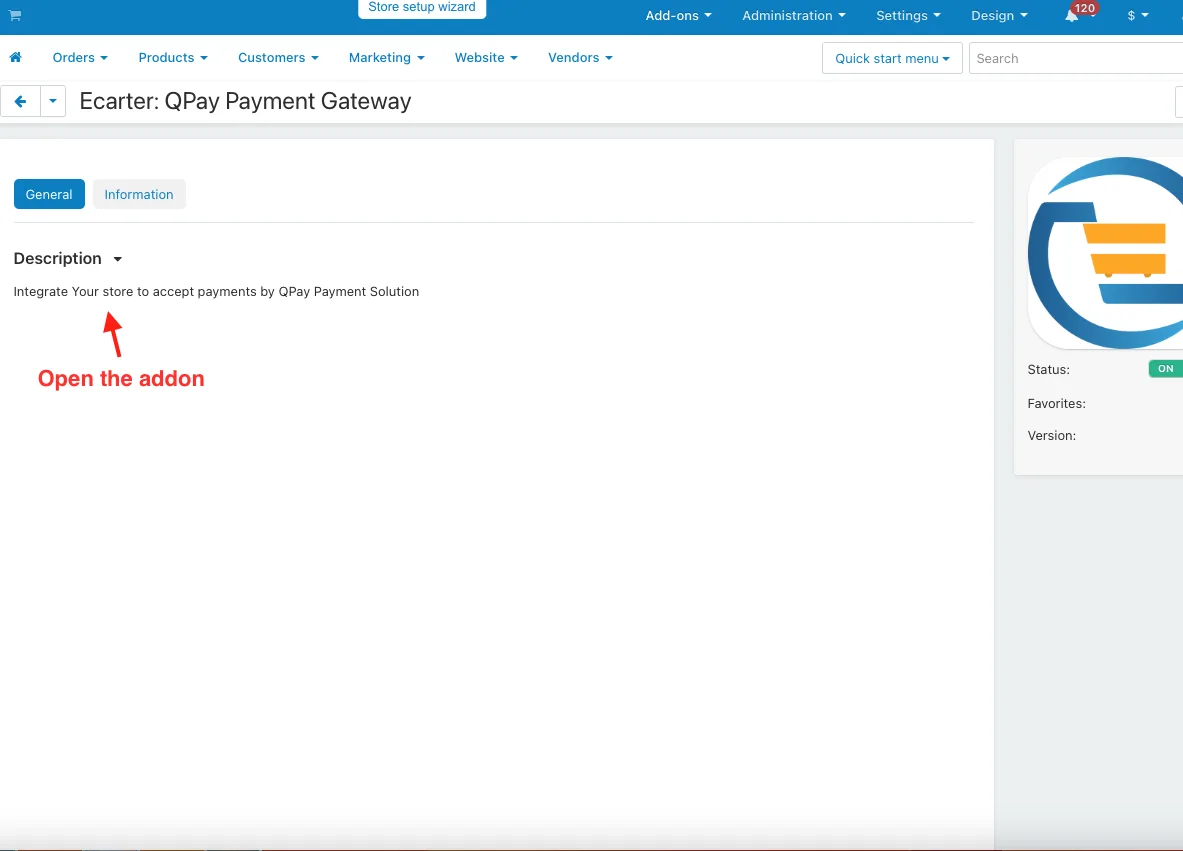
Task: Click the shopping cart icon in the top bar
Action: [x=14, y=15]
